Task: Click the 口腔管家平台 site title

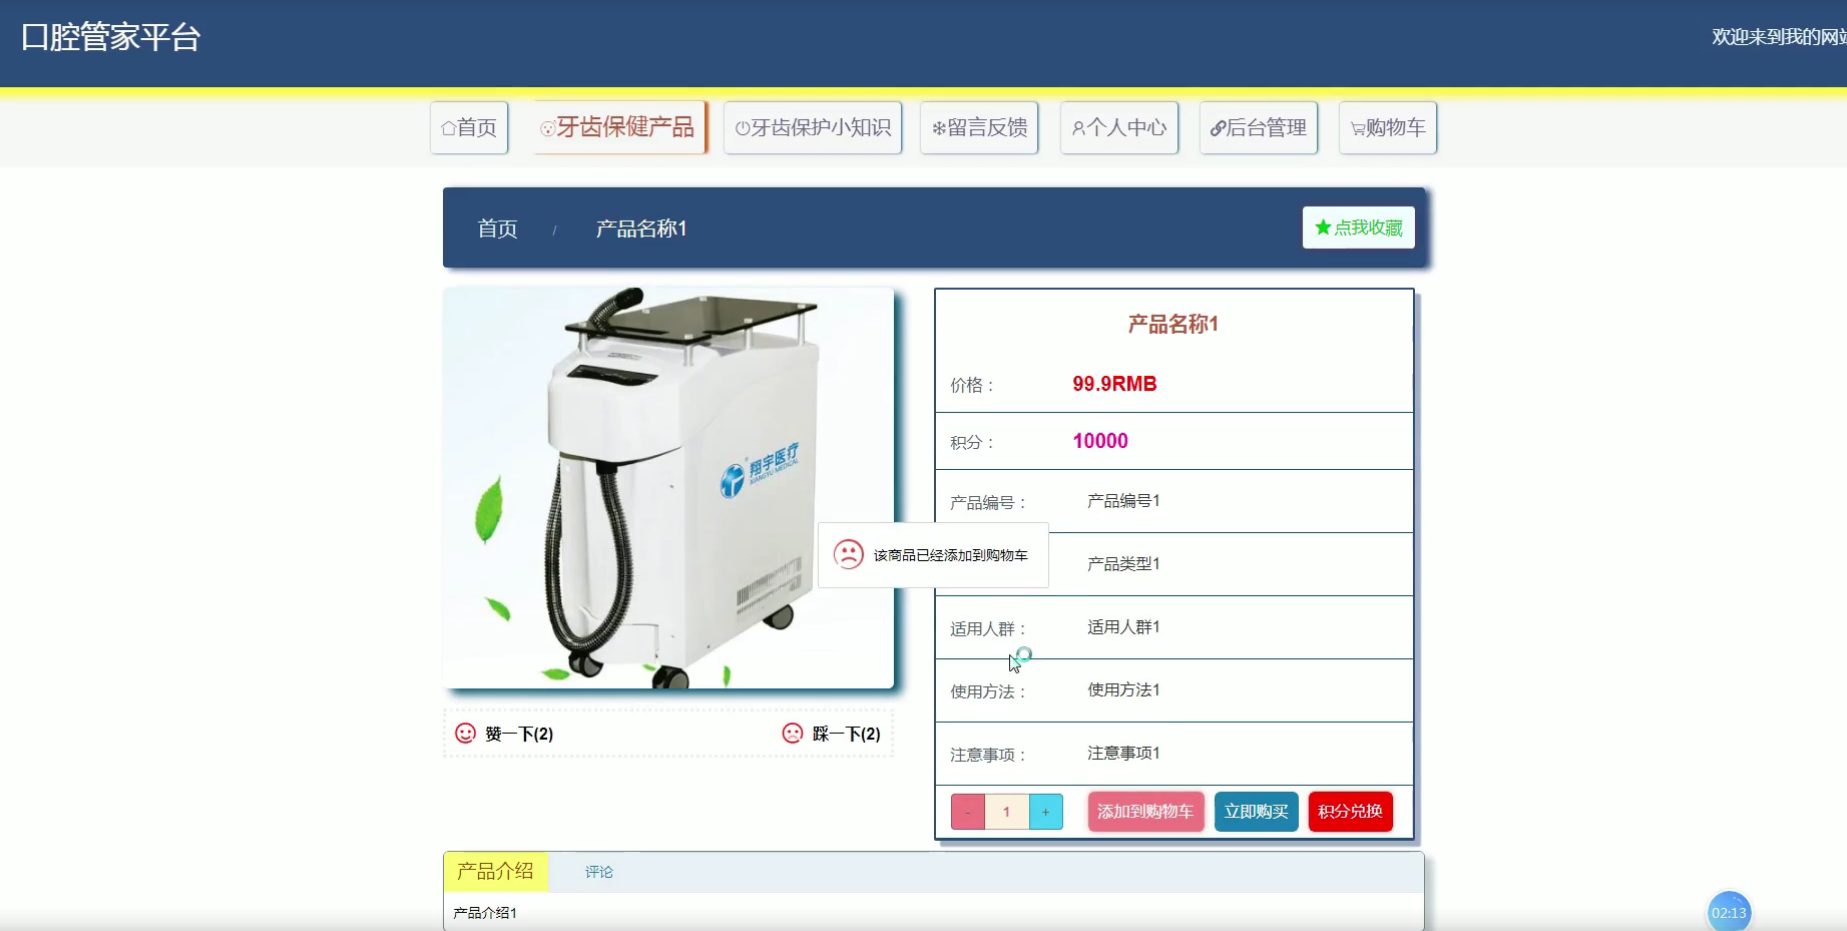Action: 111,37
